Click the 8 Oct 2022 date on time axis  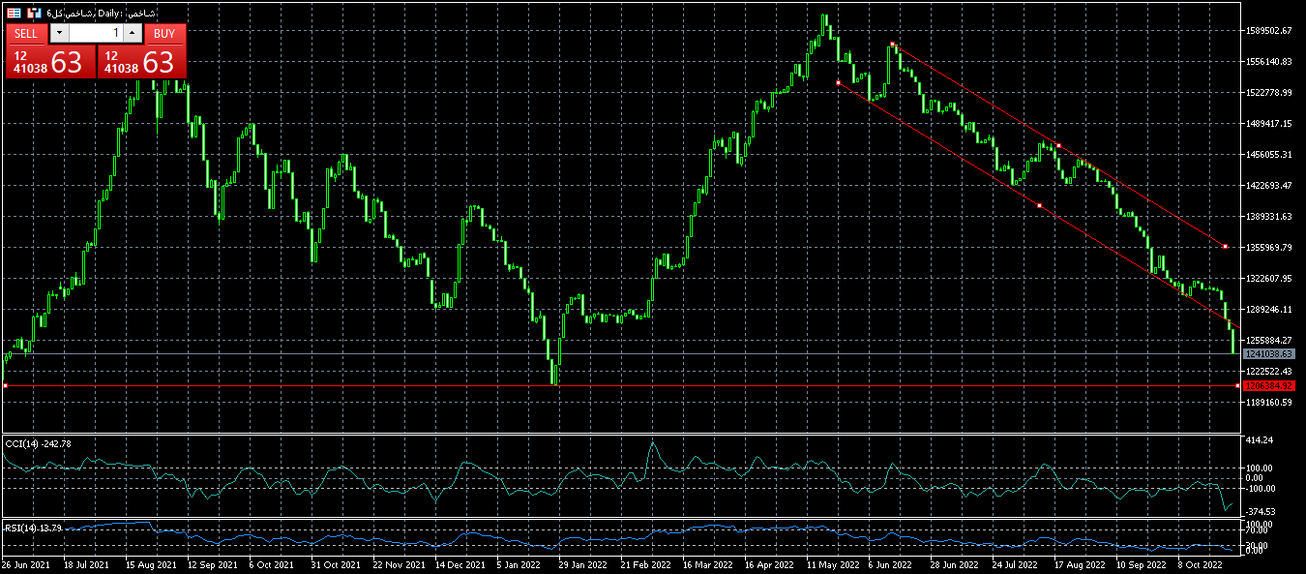coord(1200,565)
